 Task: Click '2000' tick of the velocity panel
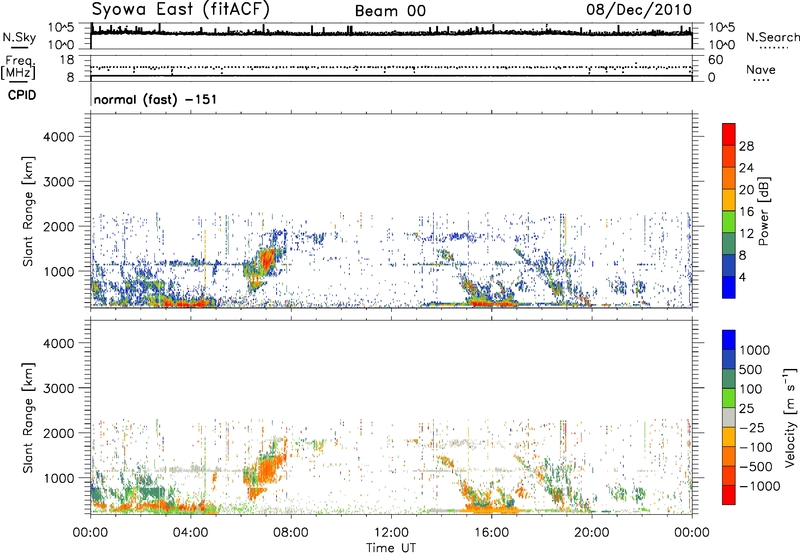pos(58,433)
